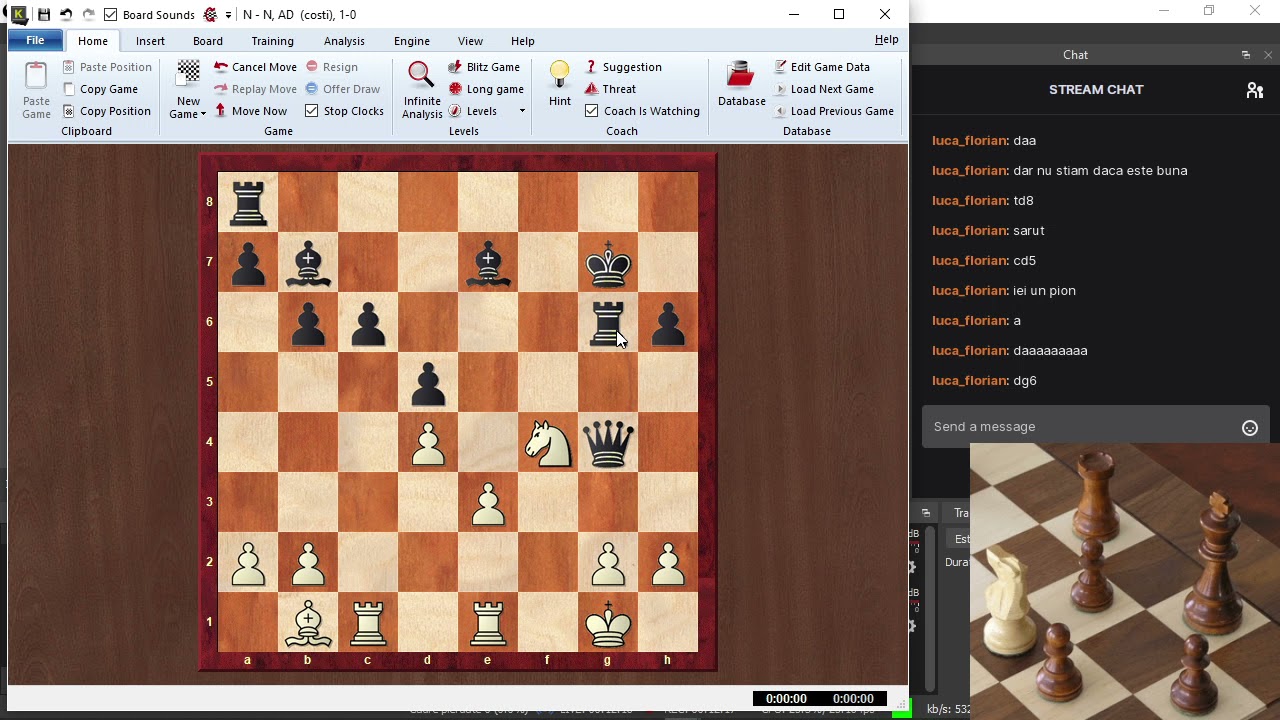Click the red engine icon in title bar

pos(210,15)
